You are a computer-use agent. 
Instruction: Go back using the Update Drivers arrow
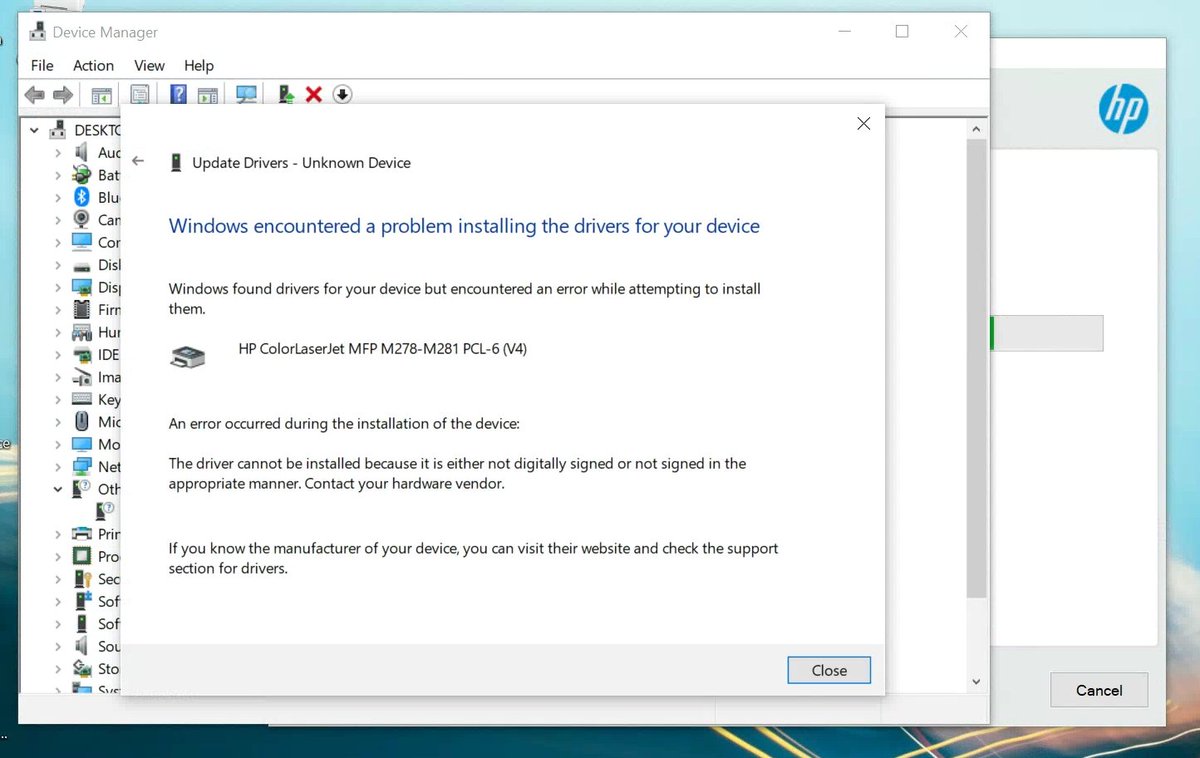(x=138, y=162)
